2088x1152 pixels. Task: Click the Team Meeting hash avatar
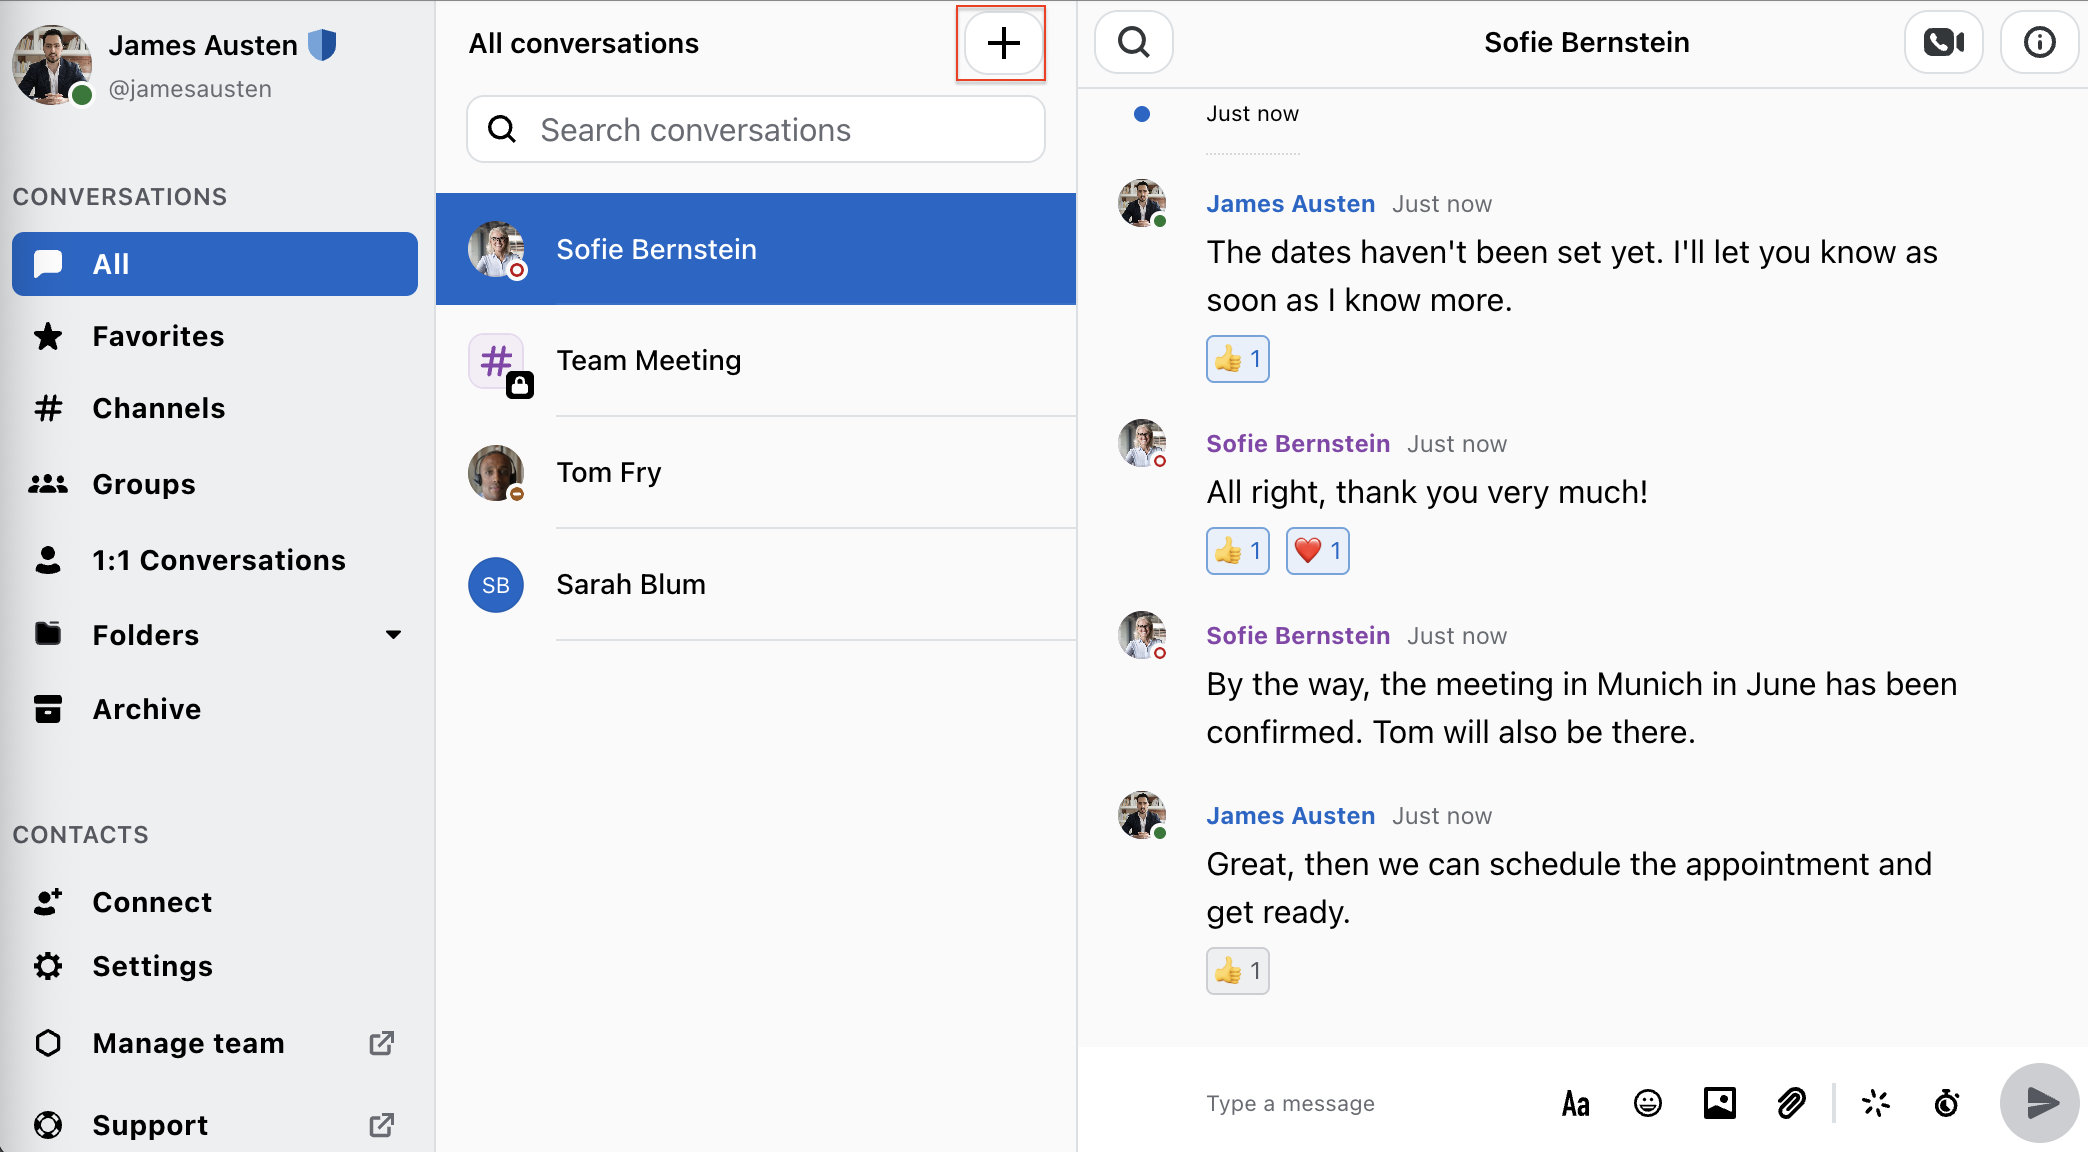pos(497,361)
